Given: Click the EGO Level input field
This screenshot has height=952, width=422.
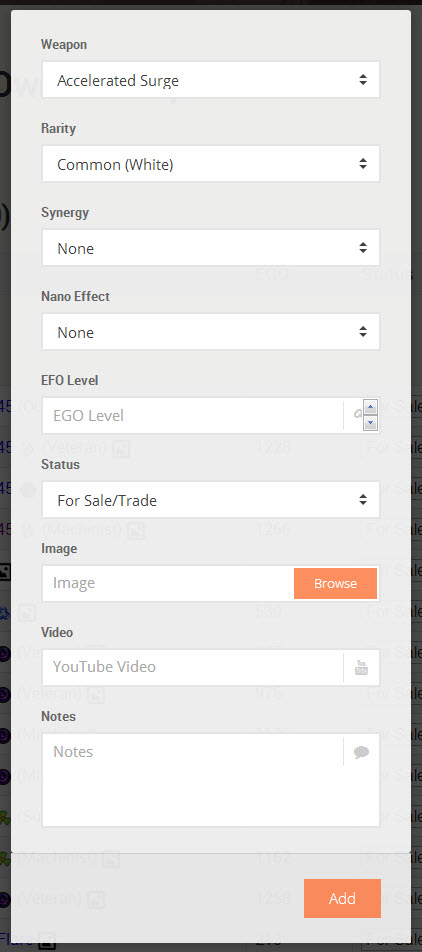Looking at the screenshot, I should [192, 416].
